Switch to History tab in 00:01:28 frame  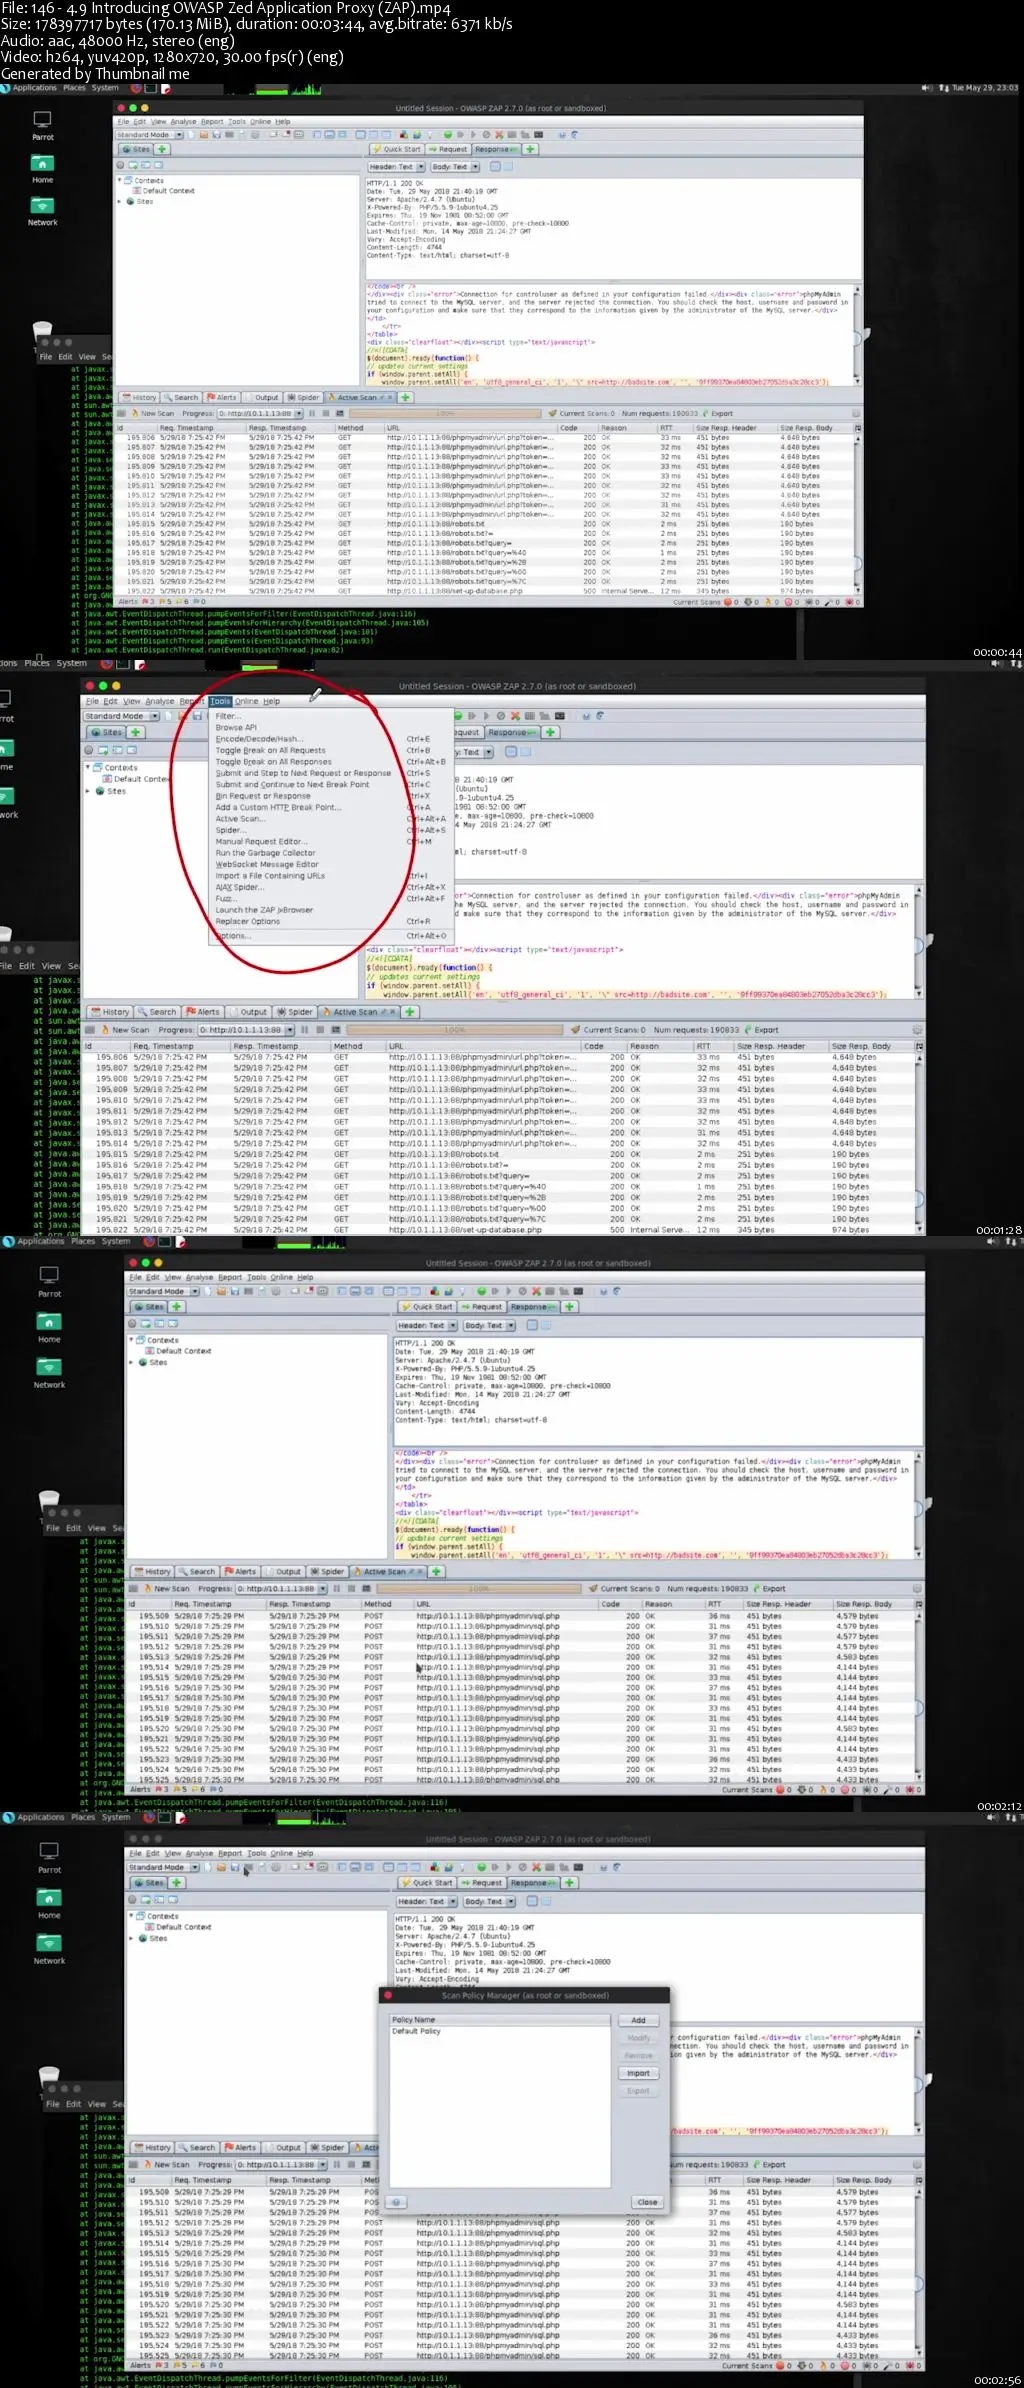[110, 1012]
